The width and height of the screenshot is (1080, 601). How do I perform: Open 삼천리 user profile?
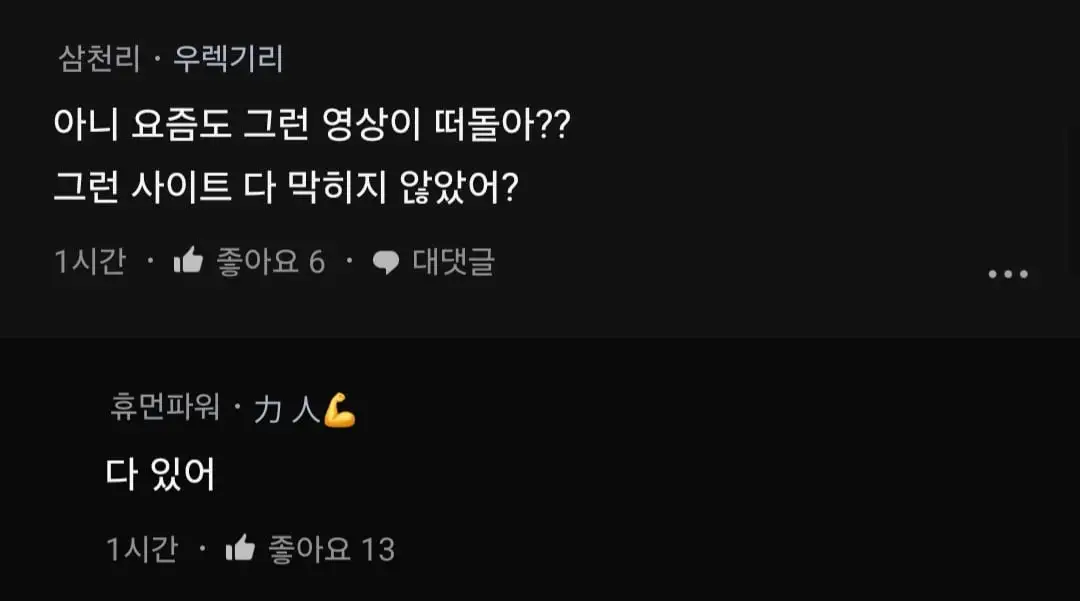click(x=97, y=60)
